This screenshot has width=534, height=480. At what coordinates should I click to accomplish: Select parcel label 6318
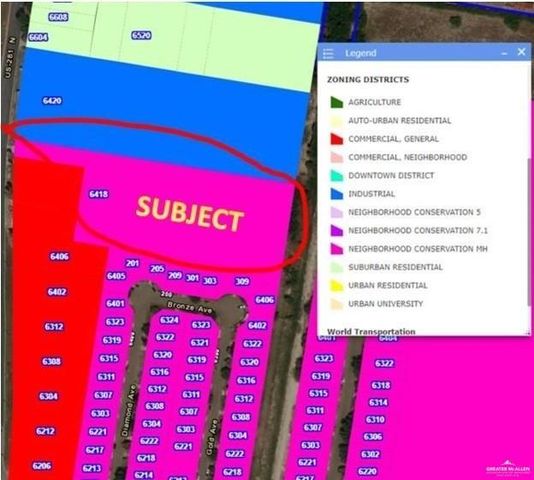(x=381, y=386)
